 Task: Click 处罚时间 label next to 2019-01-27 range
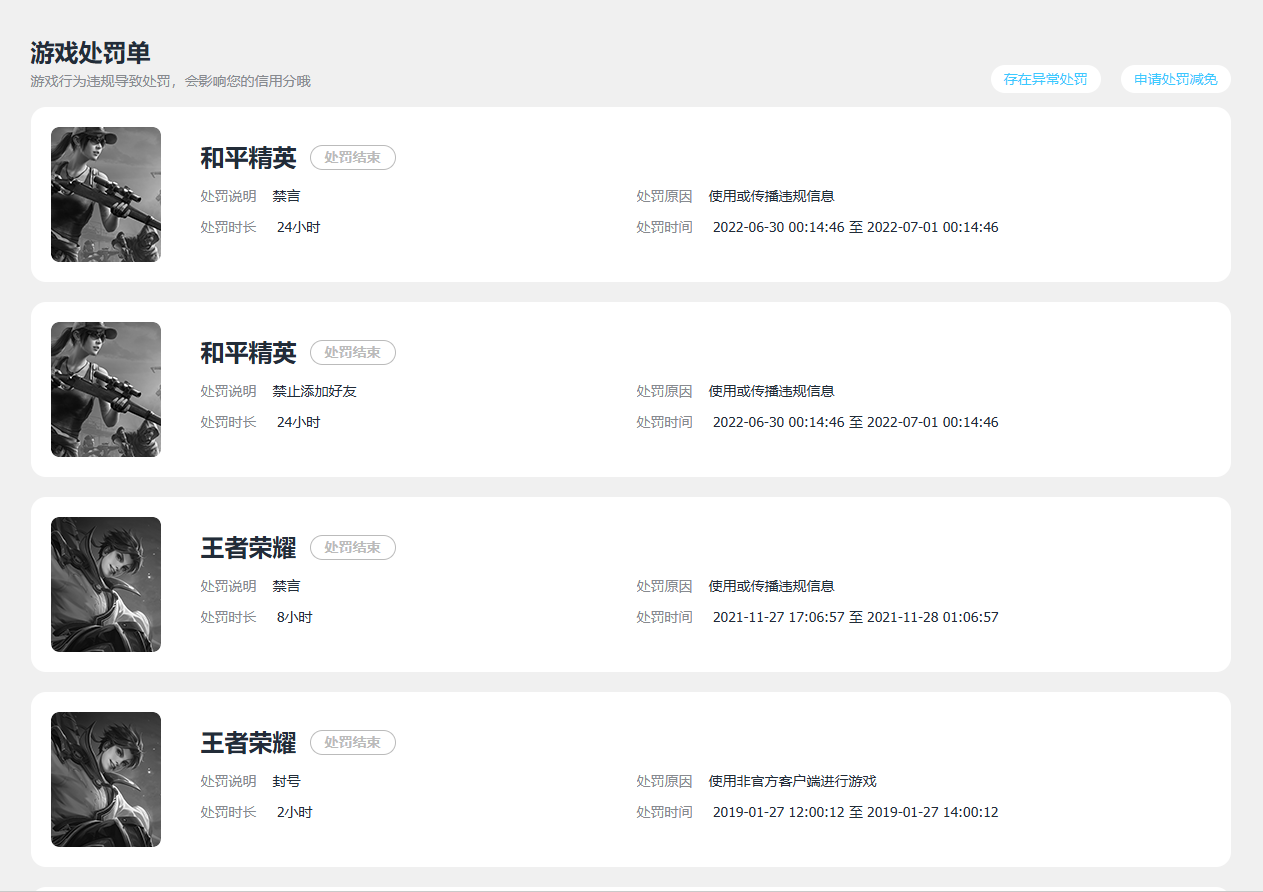point(665,812)
